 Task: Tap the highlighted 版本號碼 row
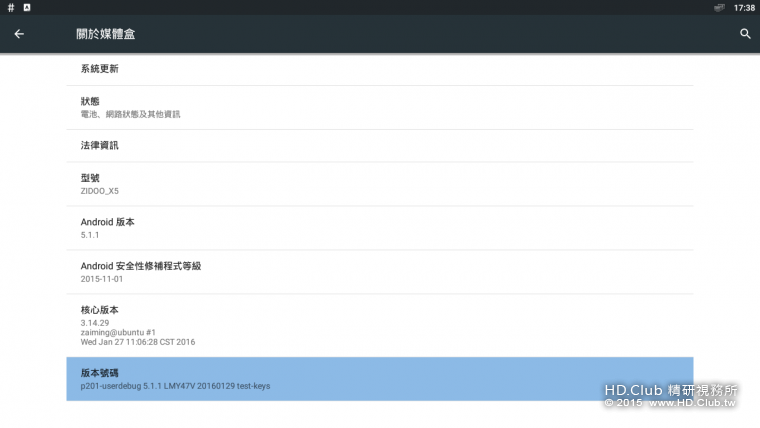380,379
